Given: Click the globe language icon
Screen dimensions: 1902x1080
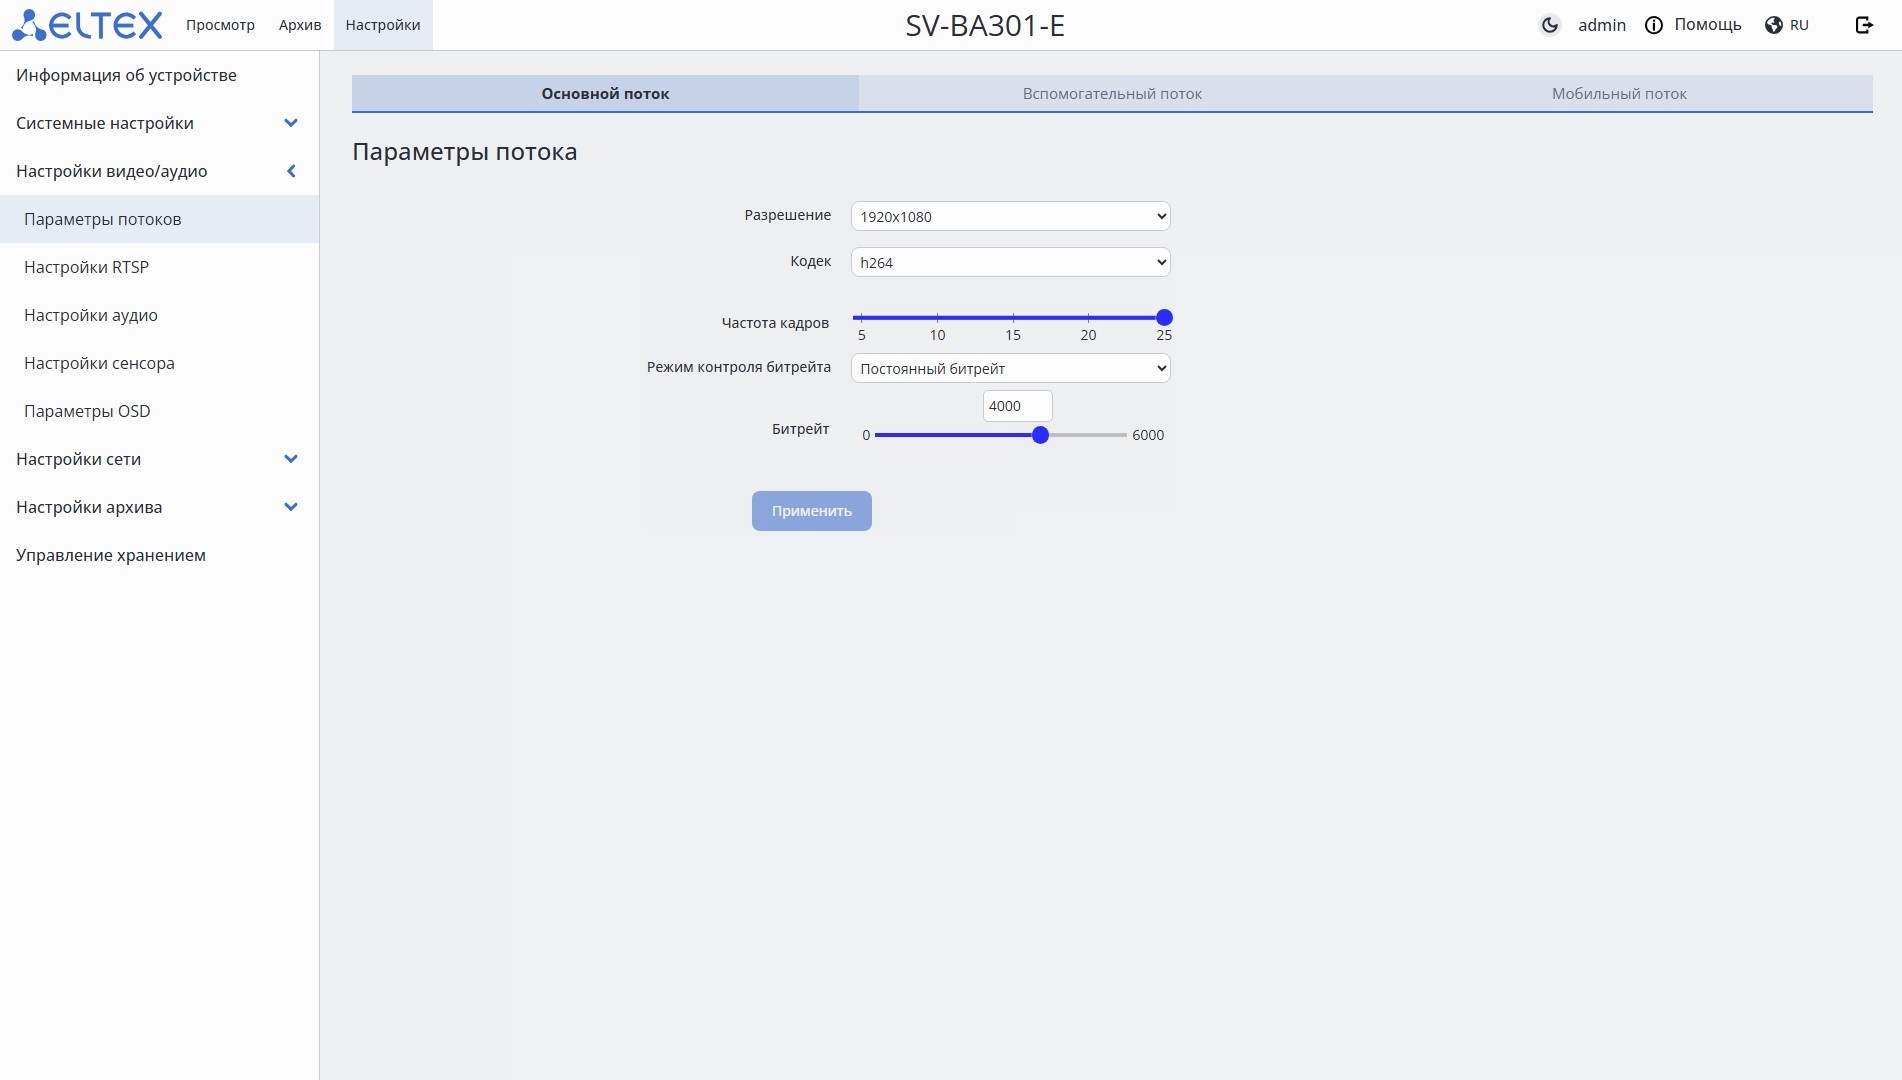Looking at the screenshot, I should 1774,25.
